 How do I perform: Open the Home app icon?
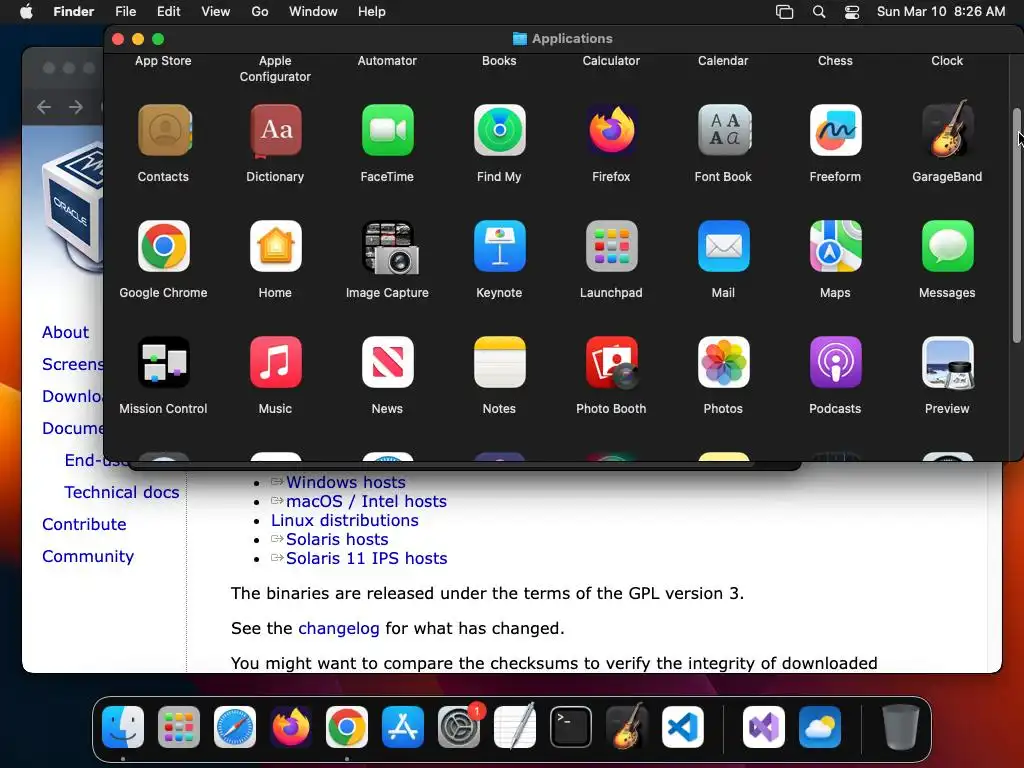(x=276, y=246)
